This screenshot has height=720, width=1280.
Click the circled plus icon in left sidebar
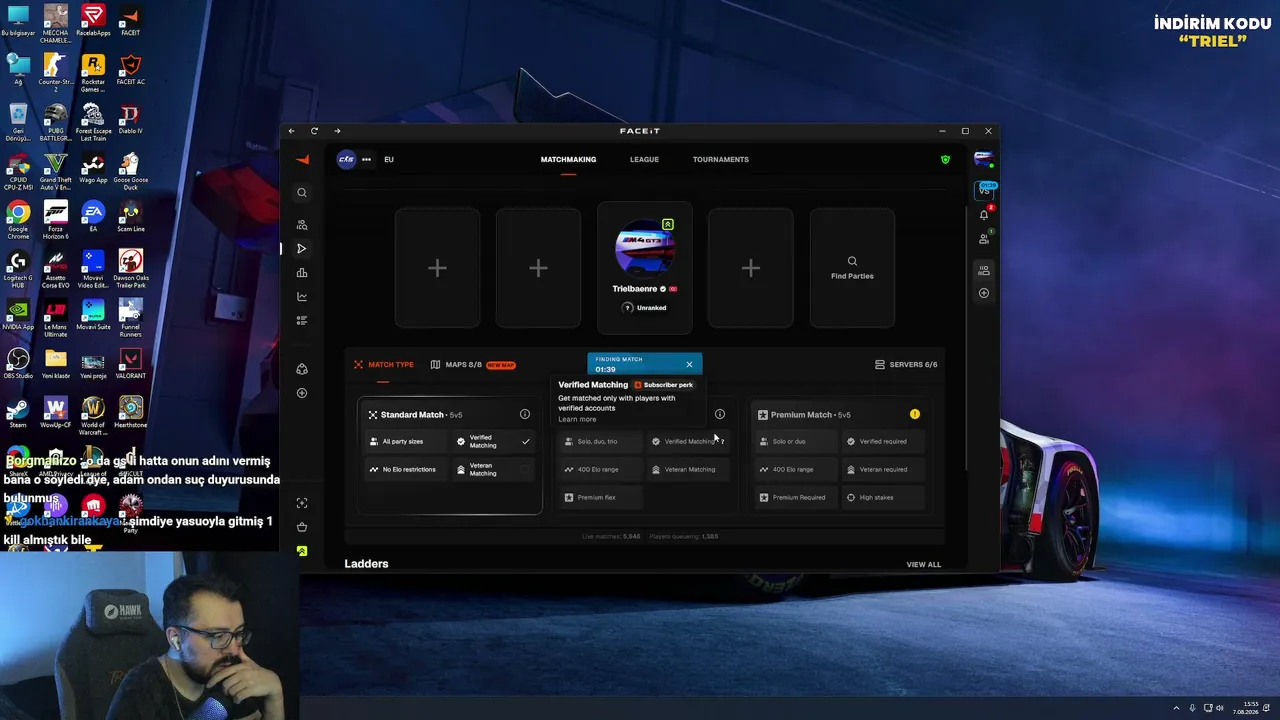click(x=302, y=393)
